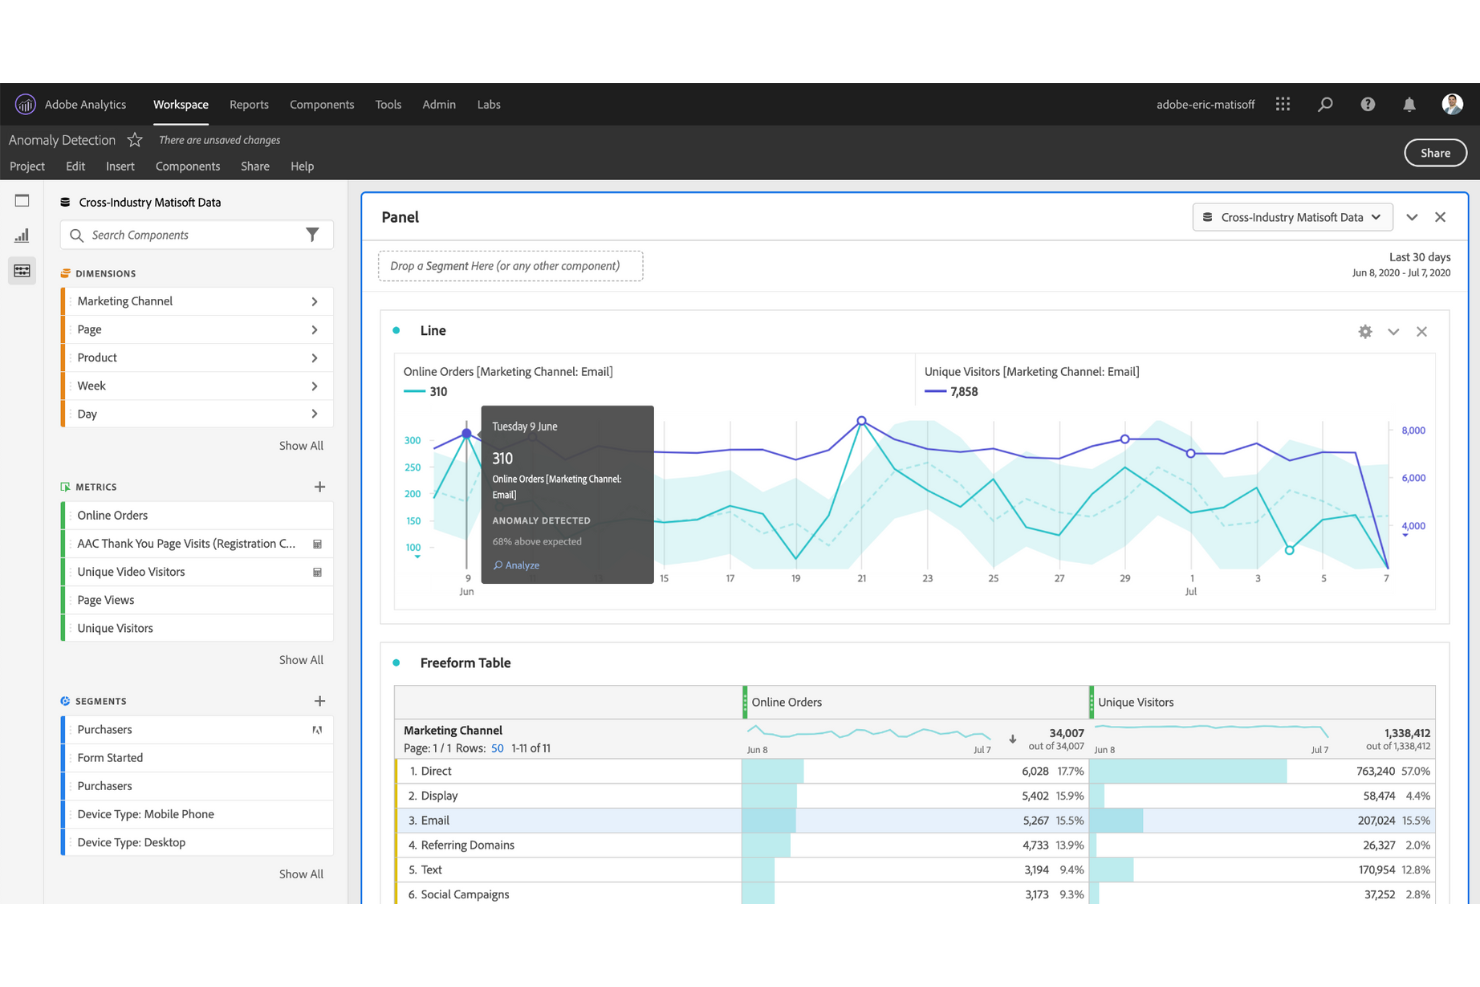Screen dimensions: 1480x987
Task: Open the app switcher grid icon
Action: point(1283,104)
